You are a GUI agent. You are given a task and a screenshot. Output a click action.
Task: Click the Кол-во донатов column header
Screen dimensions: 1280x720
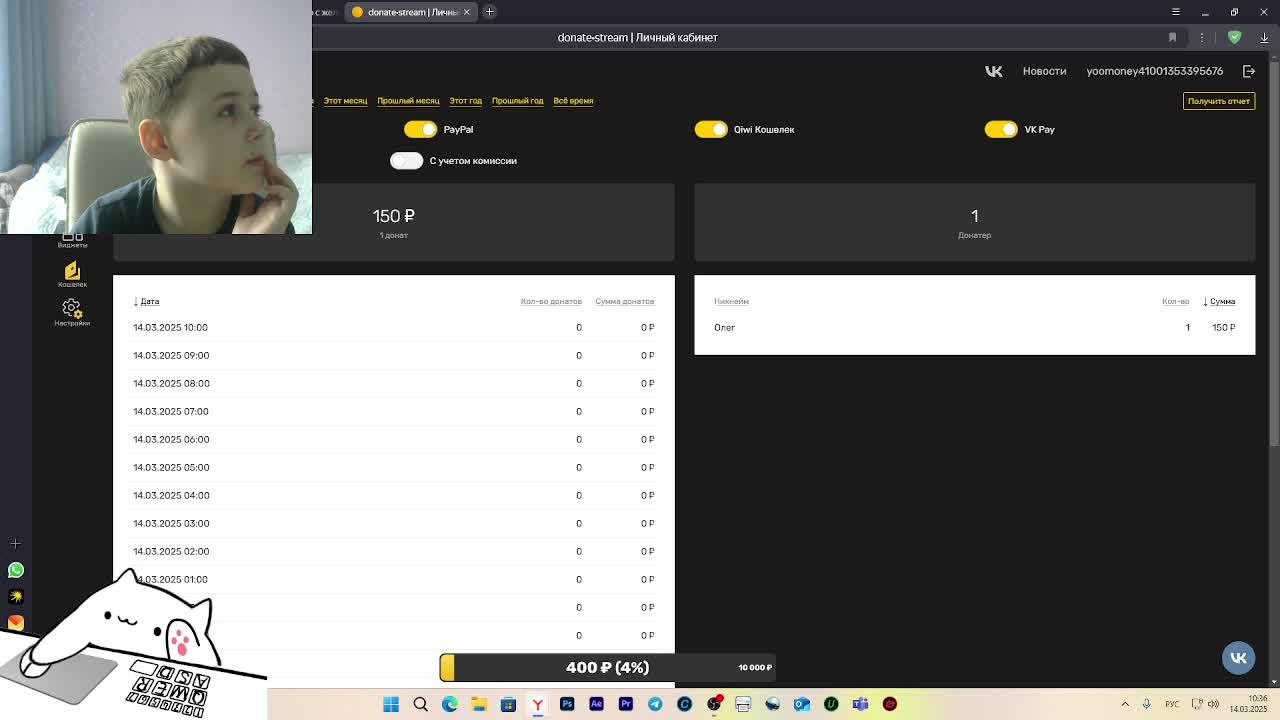pos(551,301)
